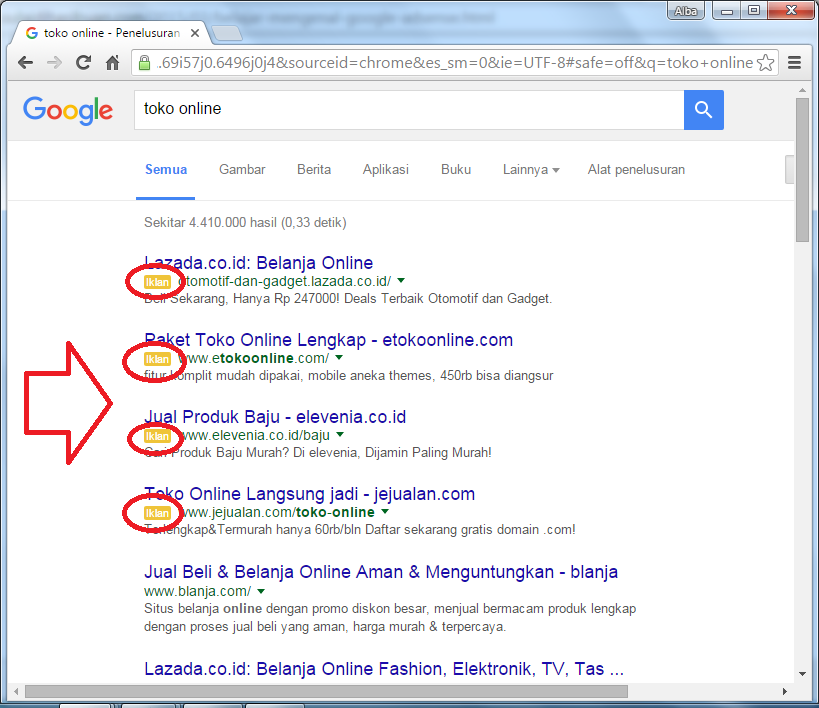
Task: Click the Google logo
Action: [67, 111]
